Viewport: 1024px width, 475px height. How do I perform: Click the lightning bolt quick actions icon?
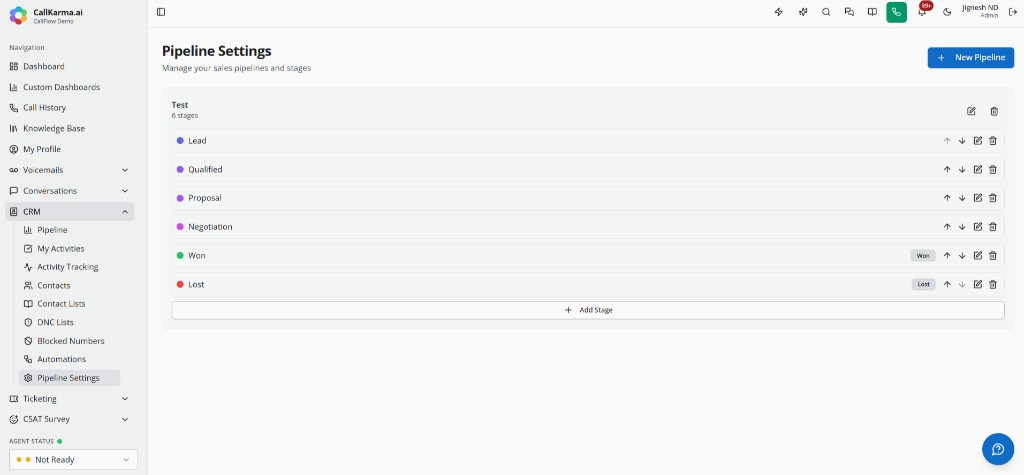point(778,12)
